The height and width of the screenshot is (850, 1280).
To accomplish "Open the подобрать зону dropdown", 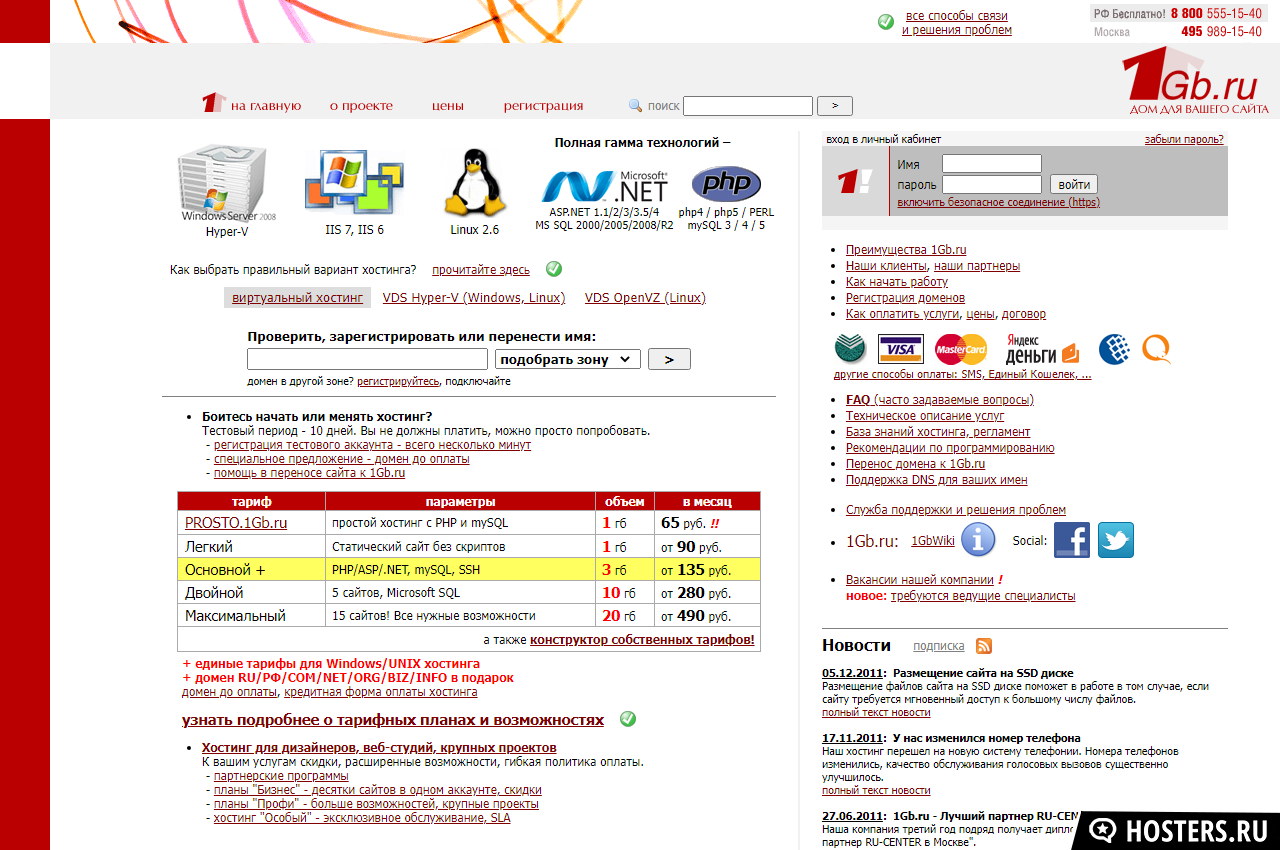I will point(568,359).
